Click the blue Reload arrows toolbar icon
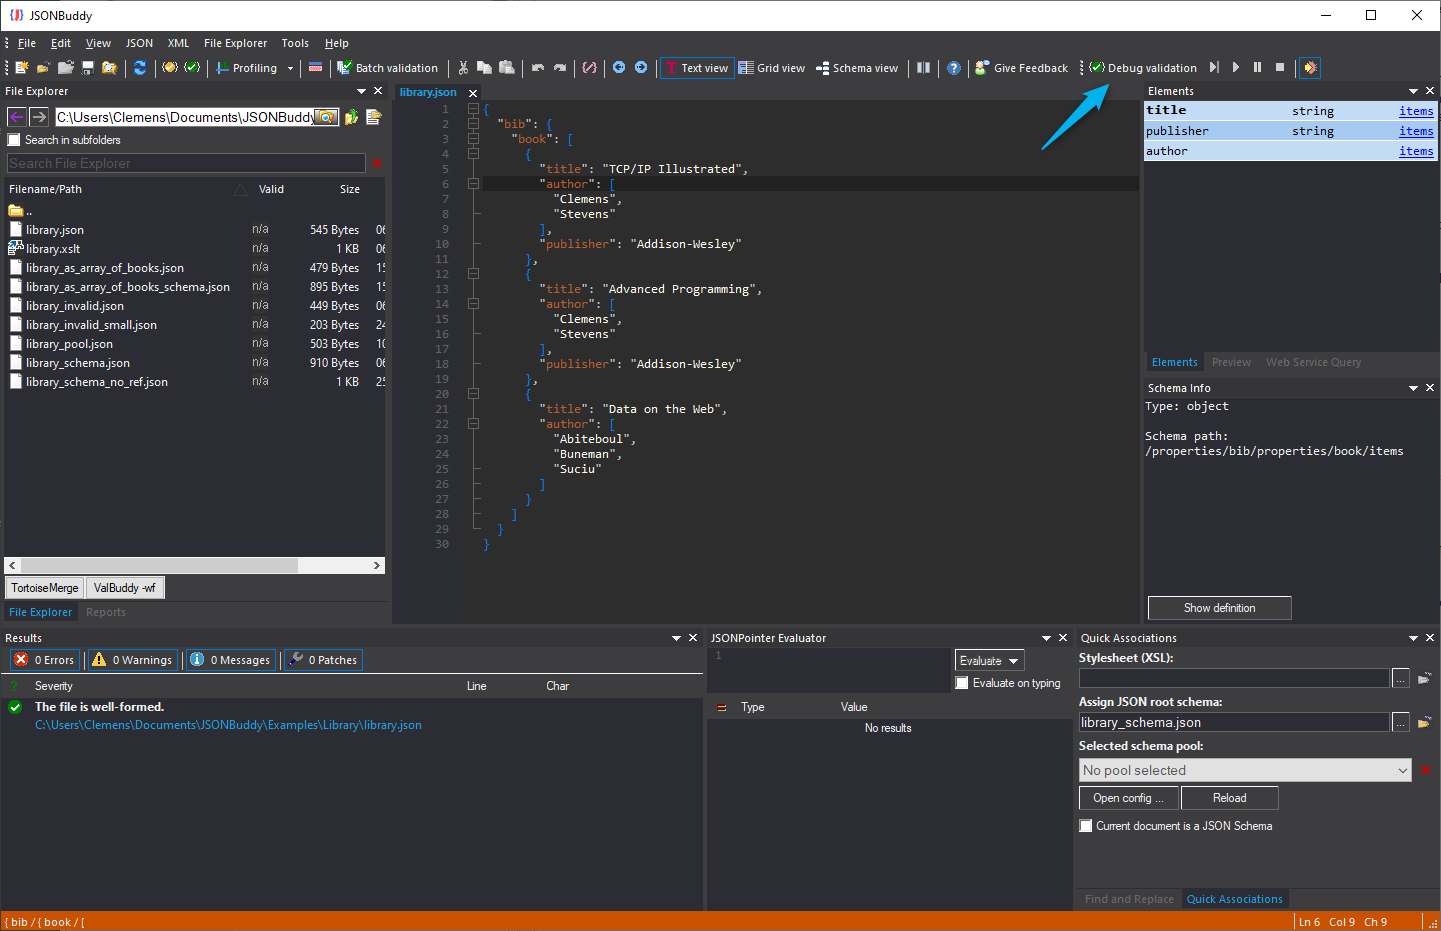Screen dimensions: 1441x931 [x=140, y=68]
